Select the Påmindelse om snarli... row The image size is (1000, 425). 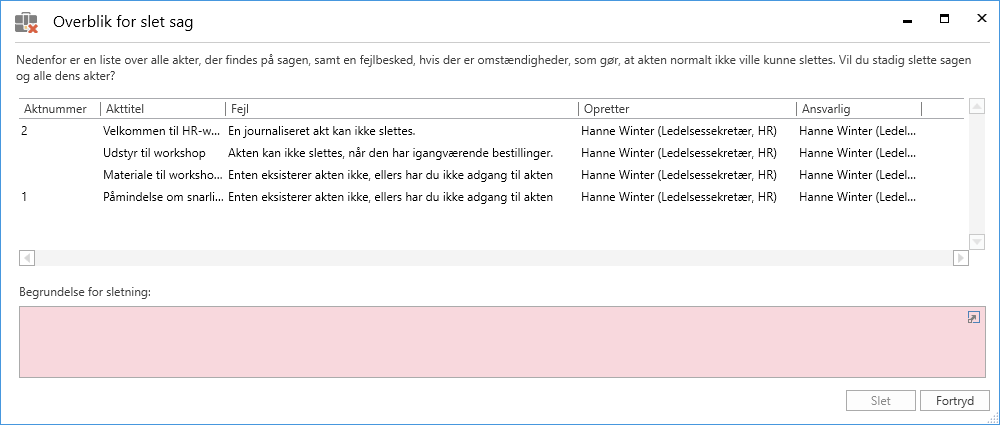[160, 196]
